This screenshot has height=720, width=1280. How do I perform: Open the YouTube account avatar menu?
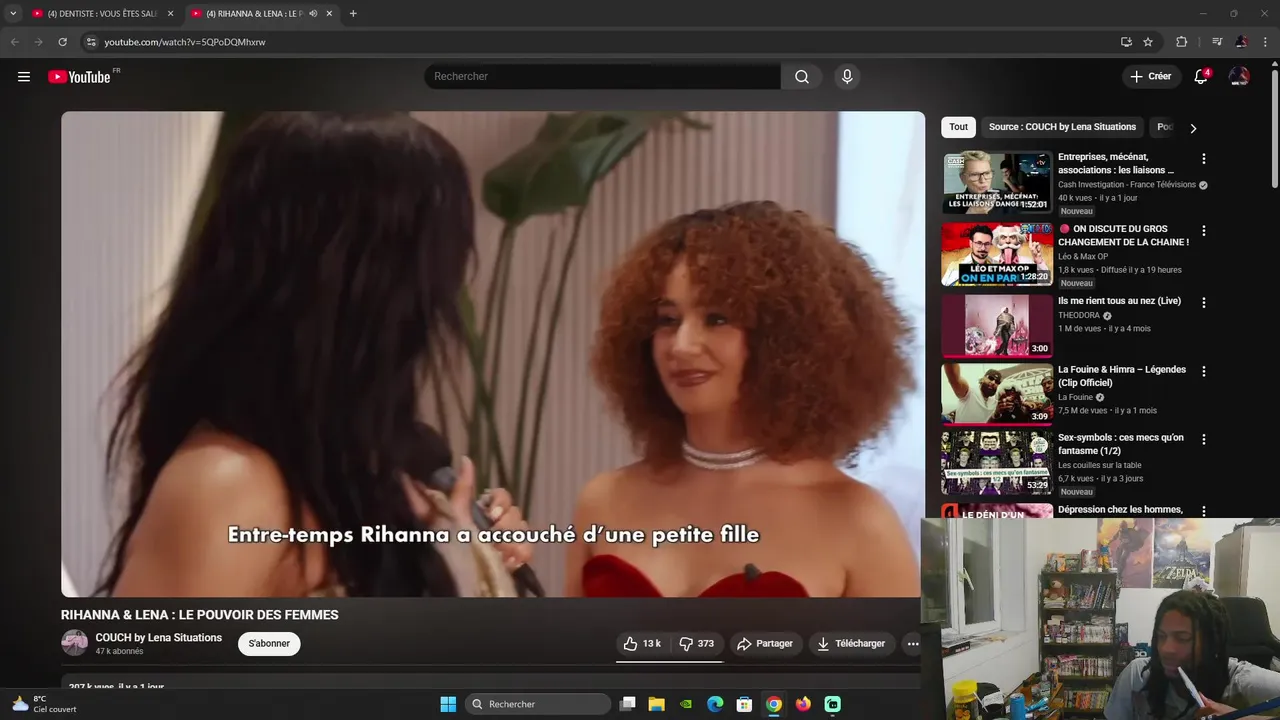(x=1239, y=77)
